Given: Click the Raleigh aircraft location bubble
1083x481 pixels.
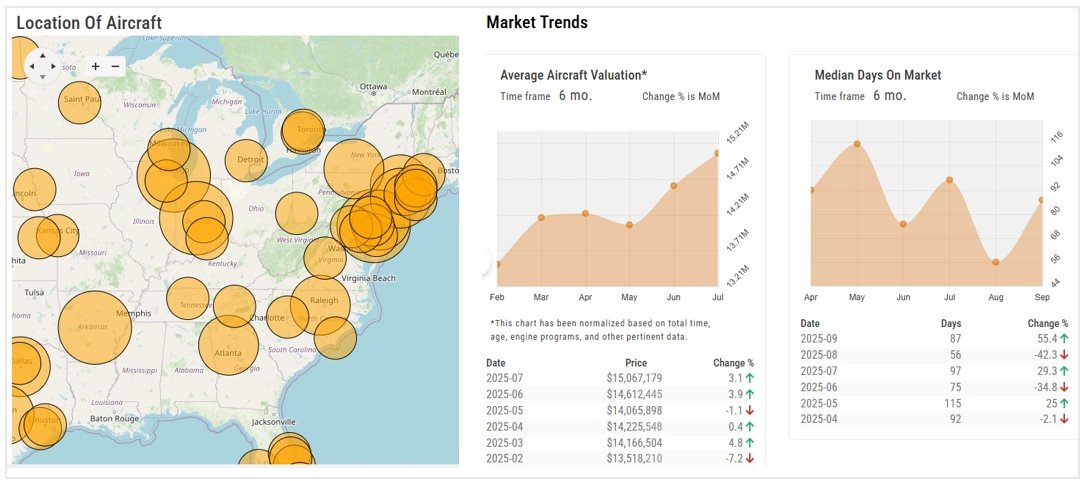Looking at the screenshot, I should click(322, 303).
